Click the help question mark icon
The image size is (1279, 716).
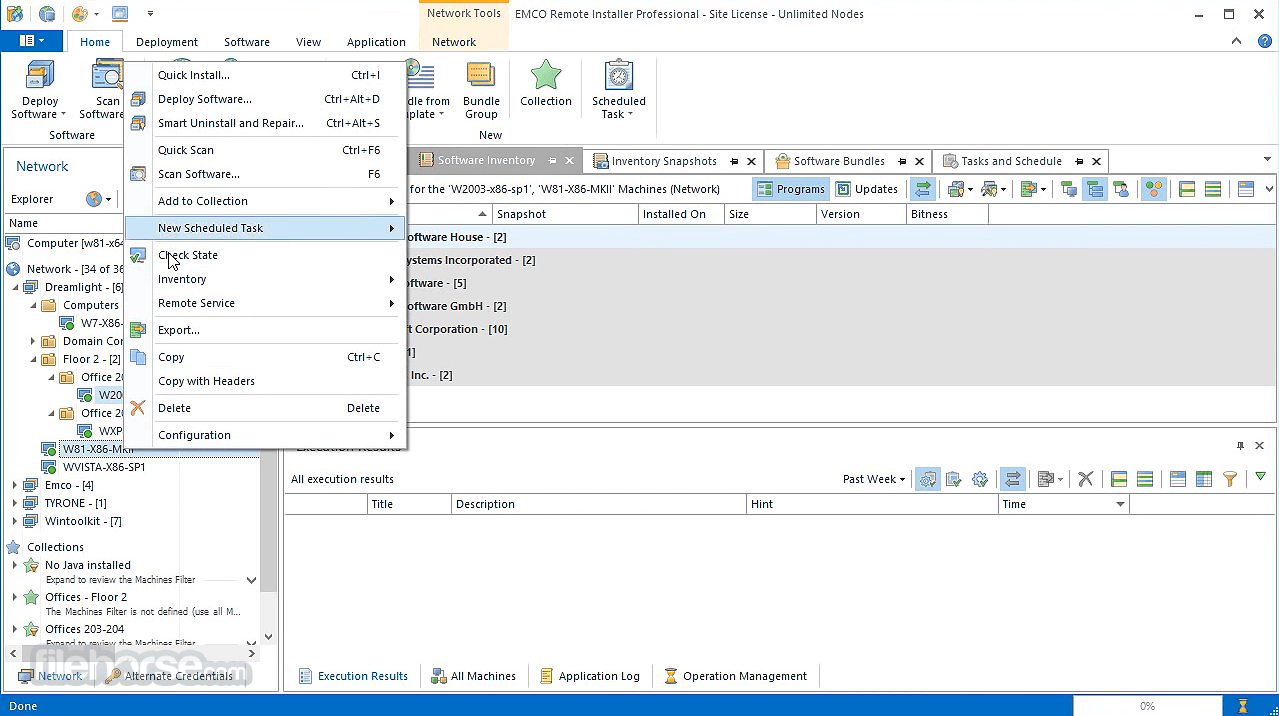pos(1263,41)
